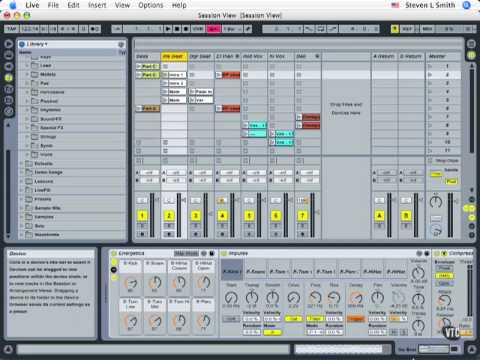Click the US flag input menu icon
Screen dimensions: 480x360
(x=395, y=5)
